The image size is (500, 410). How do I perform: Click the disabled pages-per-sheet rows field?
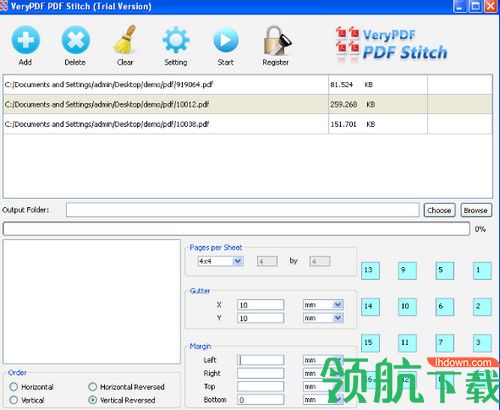pyautogui.click(x=320, y=261)
